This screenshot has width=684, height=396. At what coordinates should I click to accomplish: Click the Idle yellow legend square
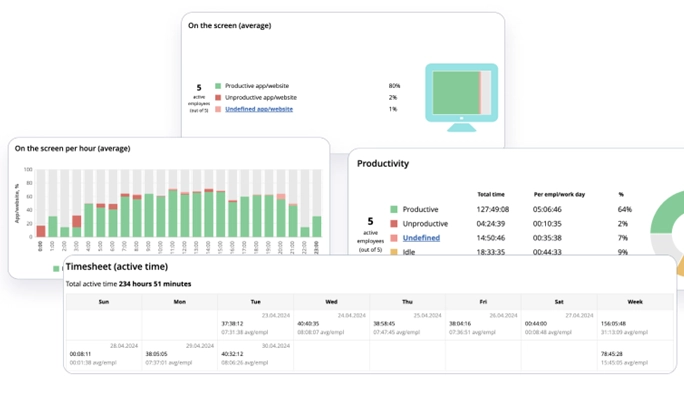pyautogui.click(x=394, y=252)
